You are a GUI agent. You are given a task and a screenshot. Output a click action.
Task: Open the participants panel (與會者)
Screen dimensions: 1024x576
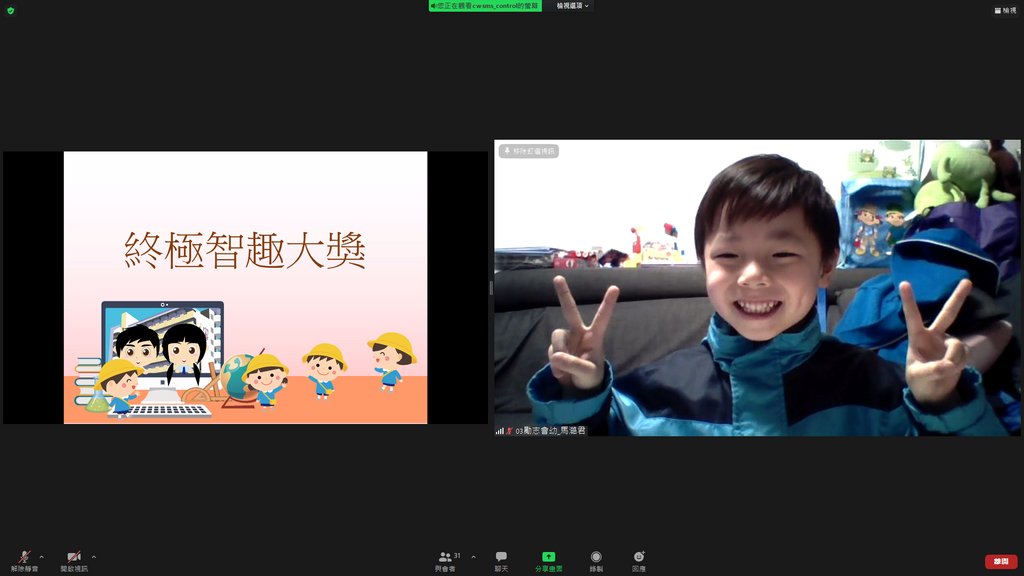pyautogui.click(x=446, y=560)
